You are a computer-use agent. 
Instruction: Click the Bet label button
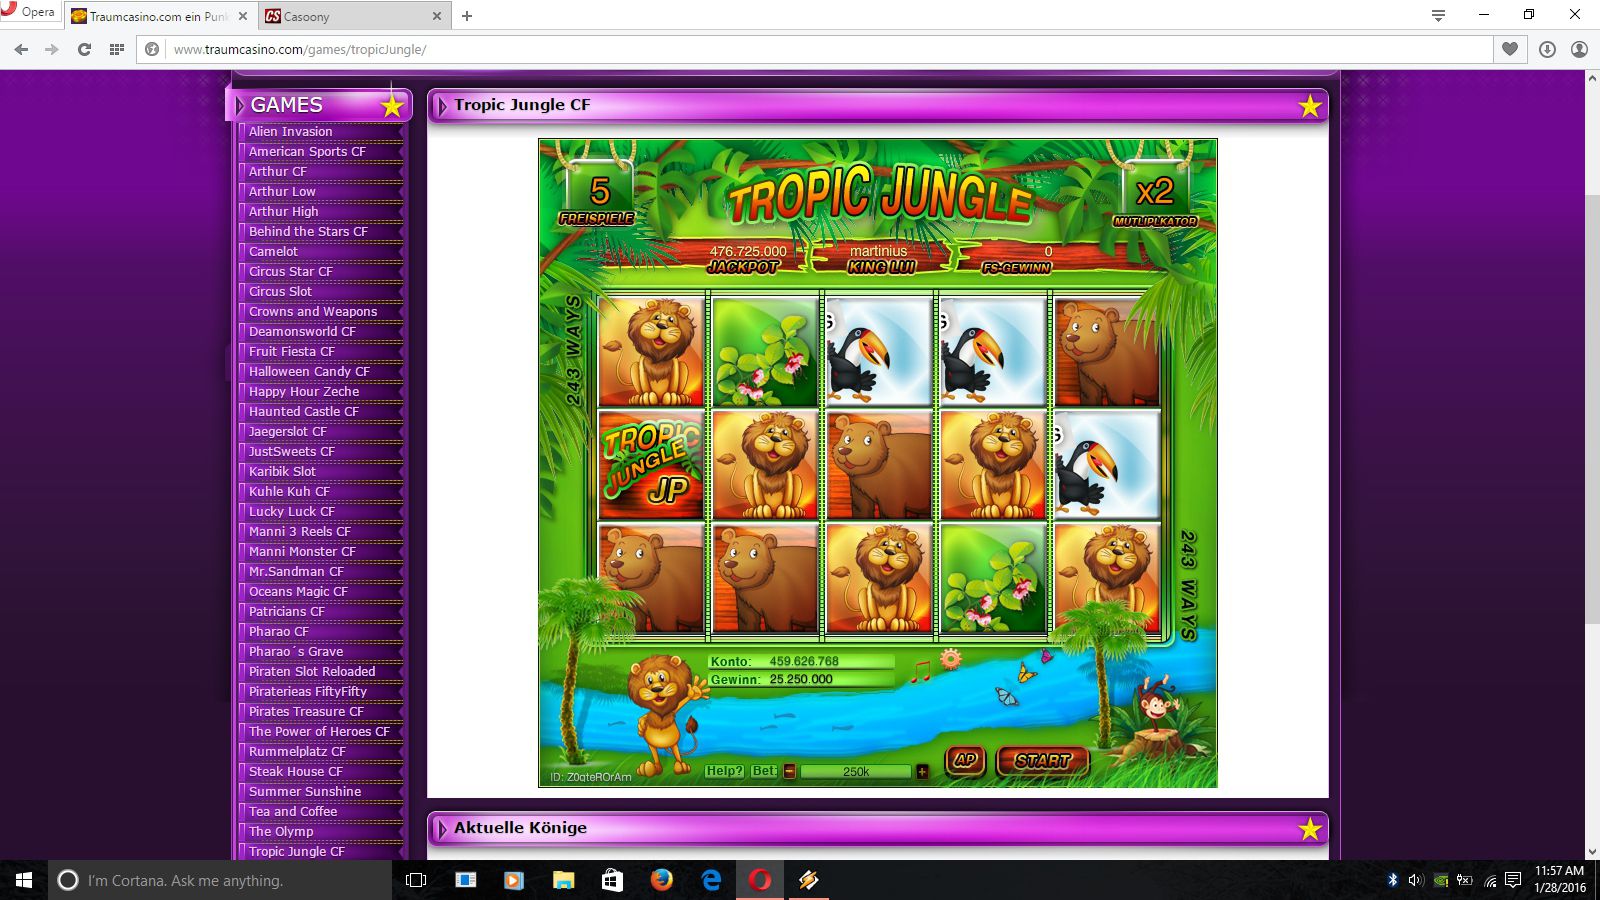pyautogui.click(x=764, y=771)
